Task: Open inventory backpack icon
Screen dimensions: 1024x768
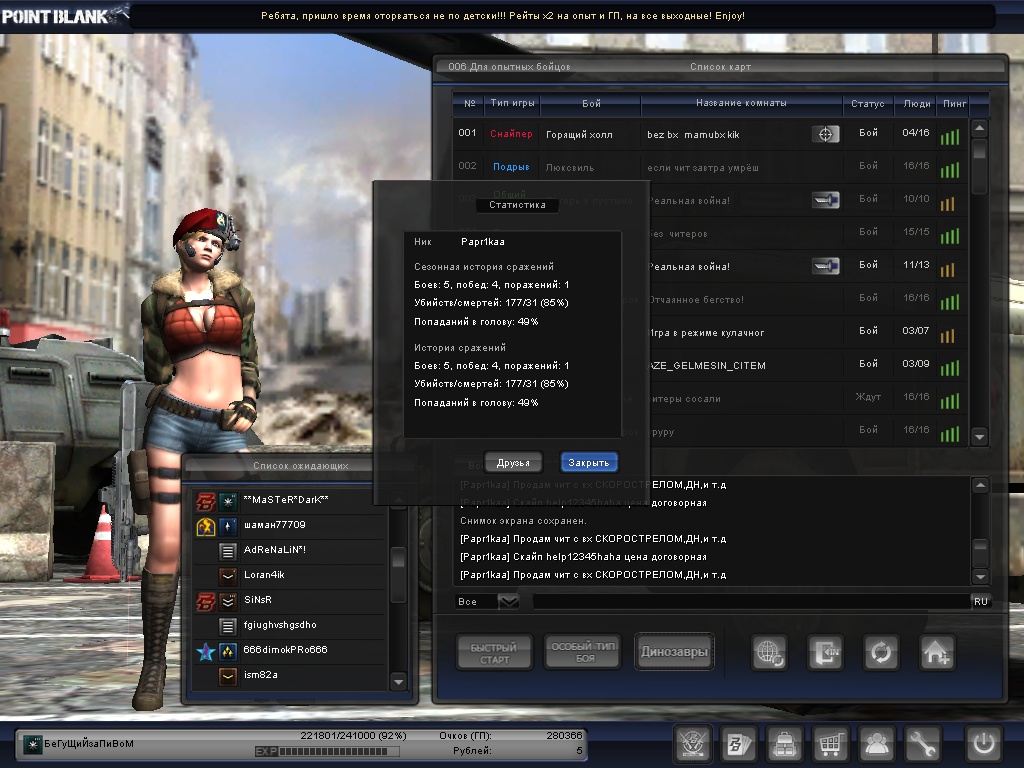Action: pos(784,743)
